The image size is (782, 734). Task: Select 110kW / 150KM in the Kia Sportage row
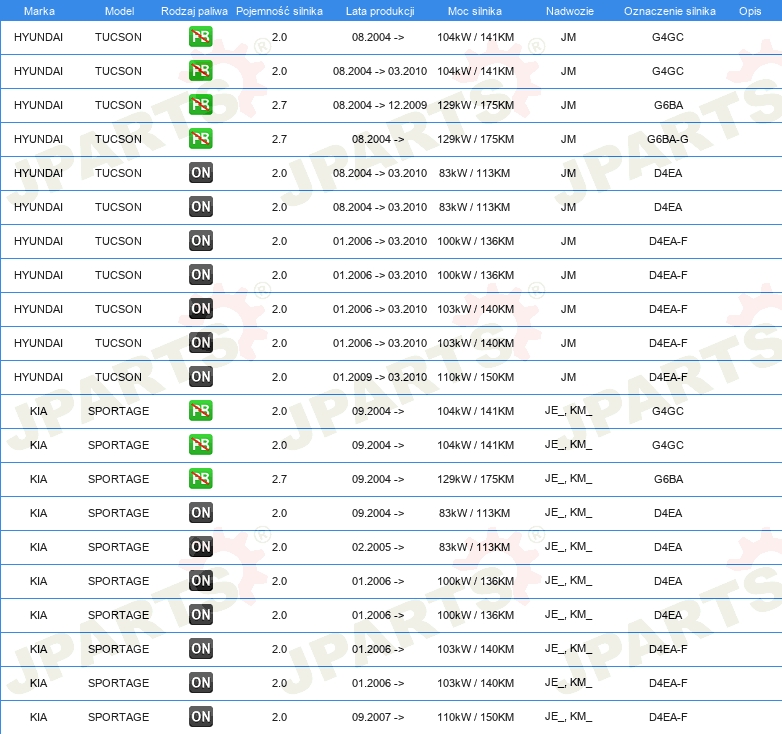click(x=475, y=717)
